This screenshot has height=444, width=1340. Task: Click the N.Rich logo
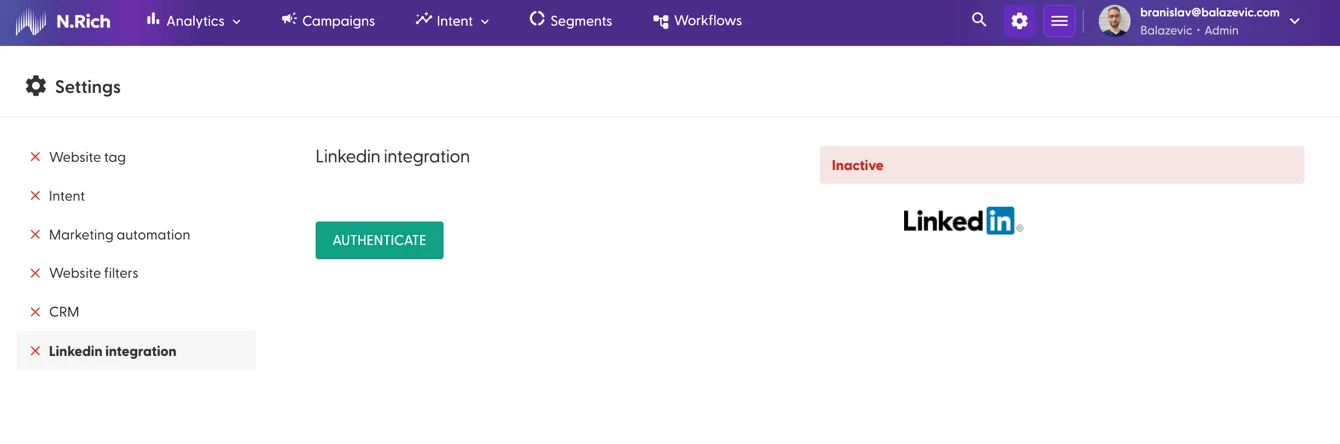(63, 21)
